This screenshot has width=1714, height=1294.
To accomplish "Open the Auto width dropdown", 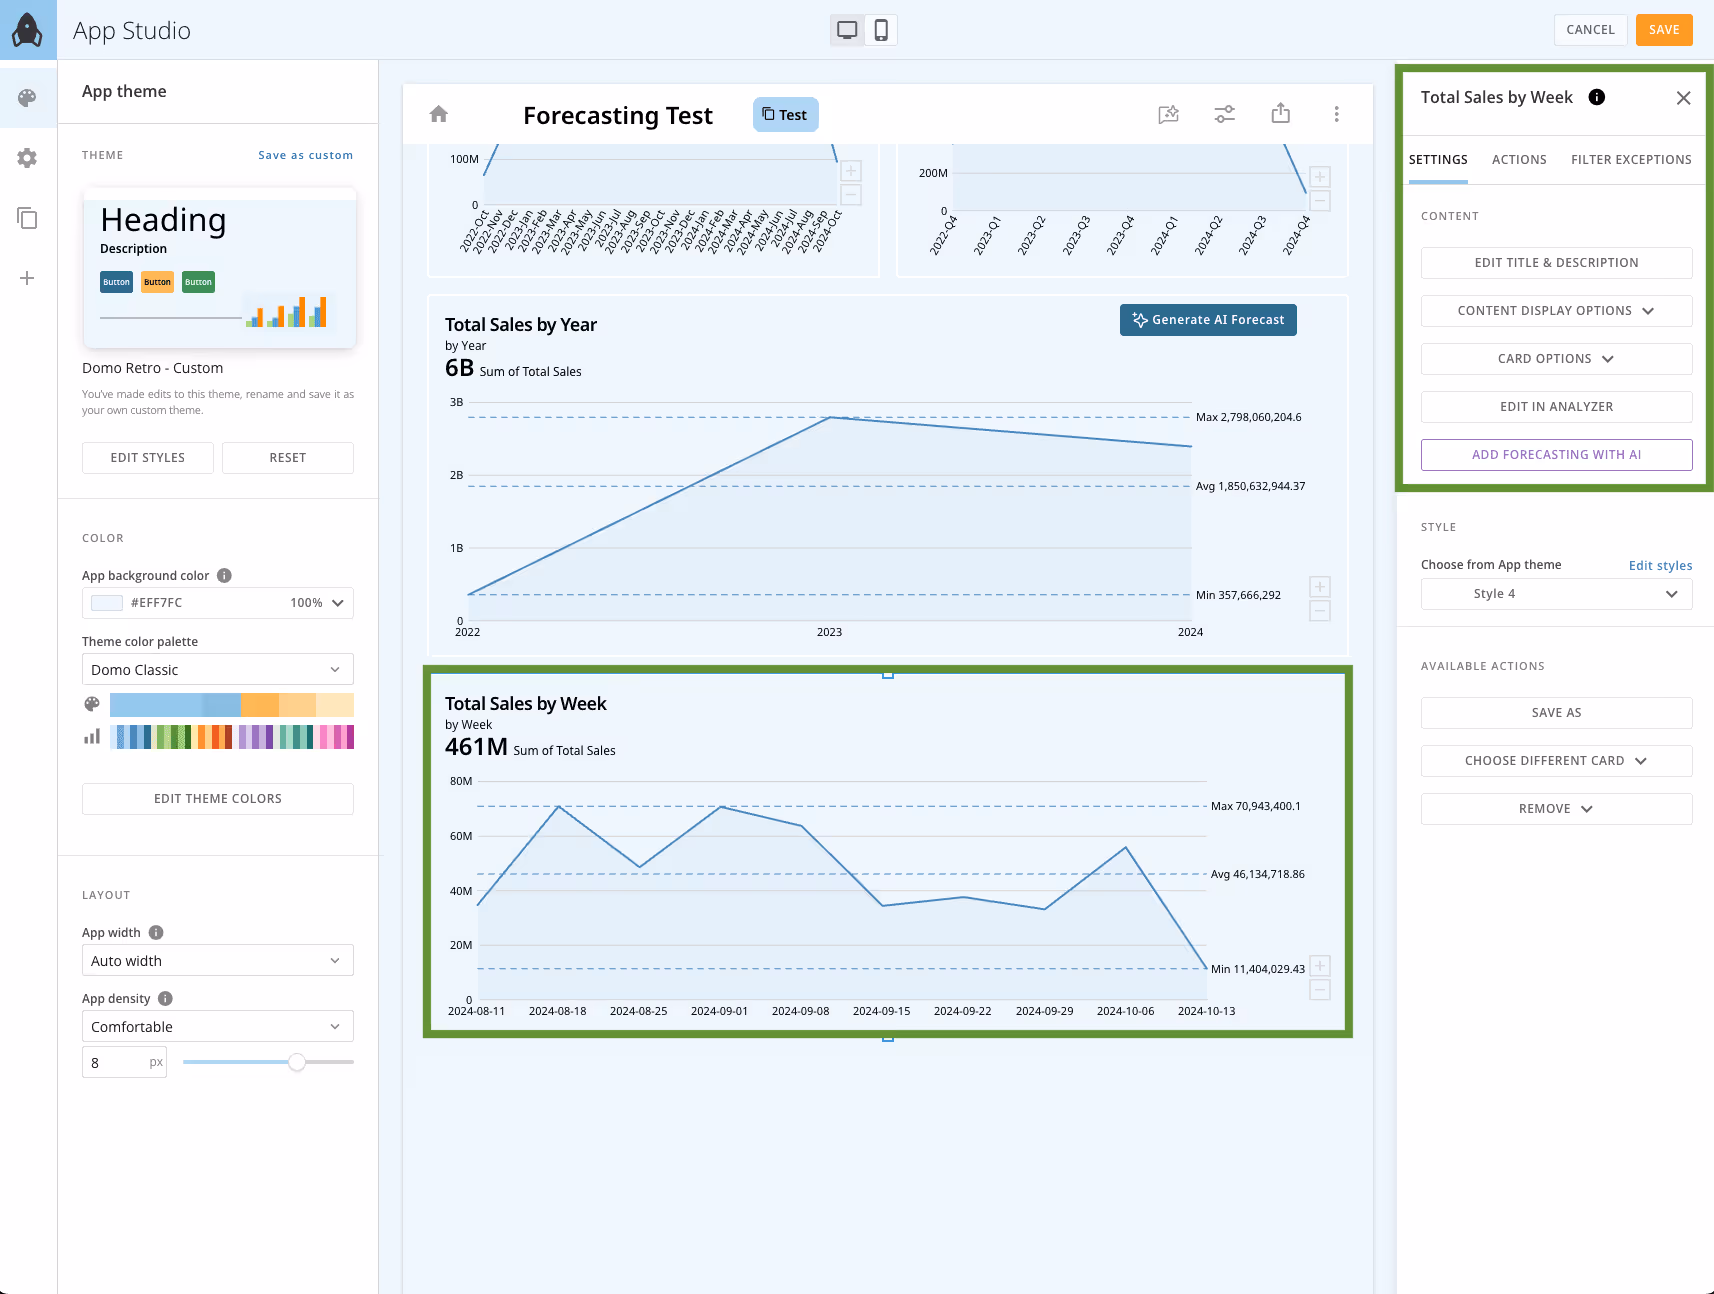I will pos(218,960).
